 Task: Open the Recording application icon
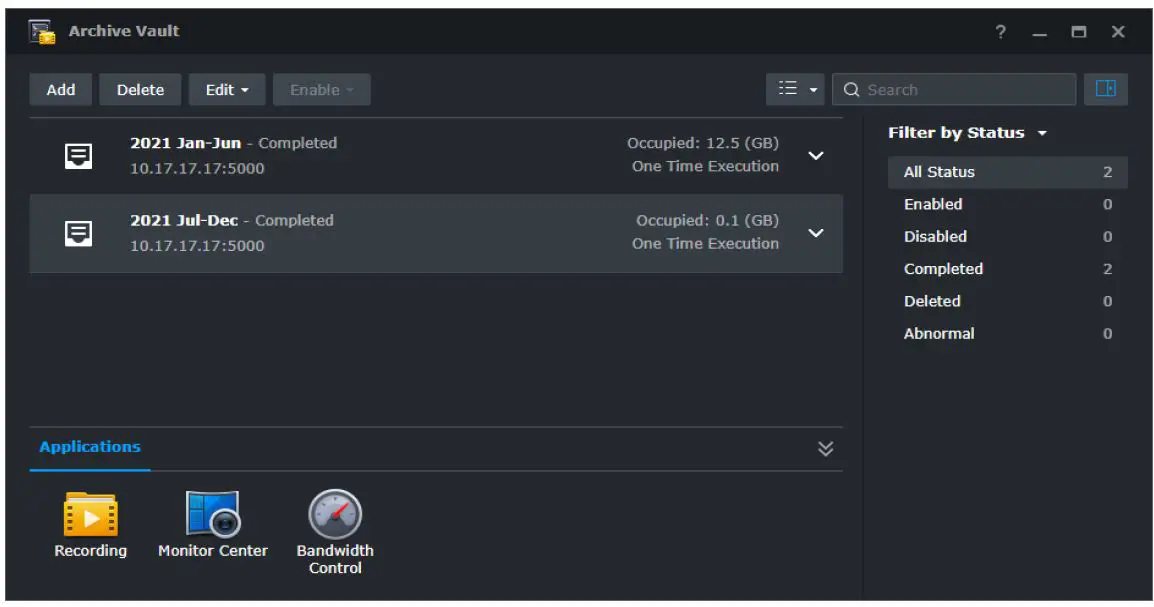[90, 515]
